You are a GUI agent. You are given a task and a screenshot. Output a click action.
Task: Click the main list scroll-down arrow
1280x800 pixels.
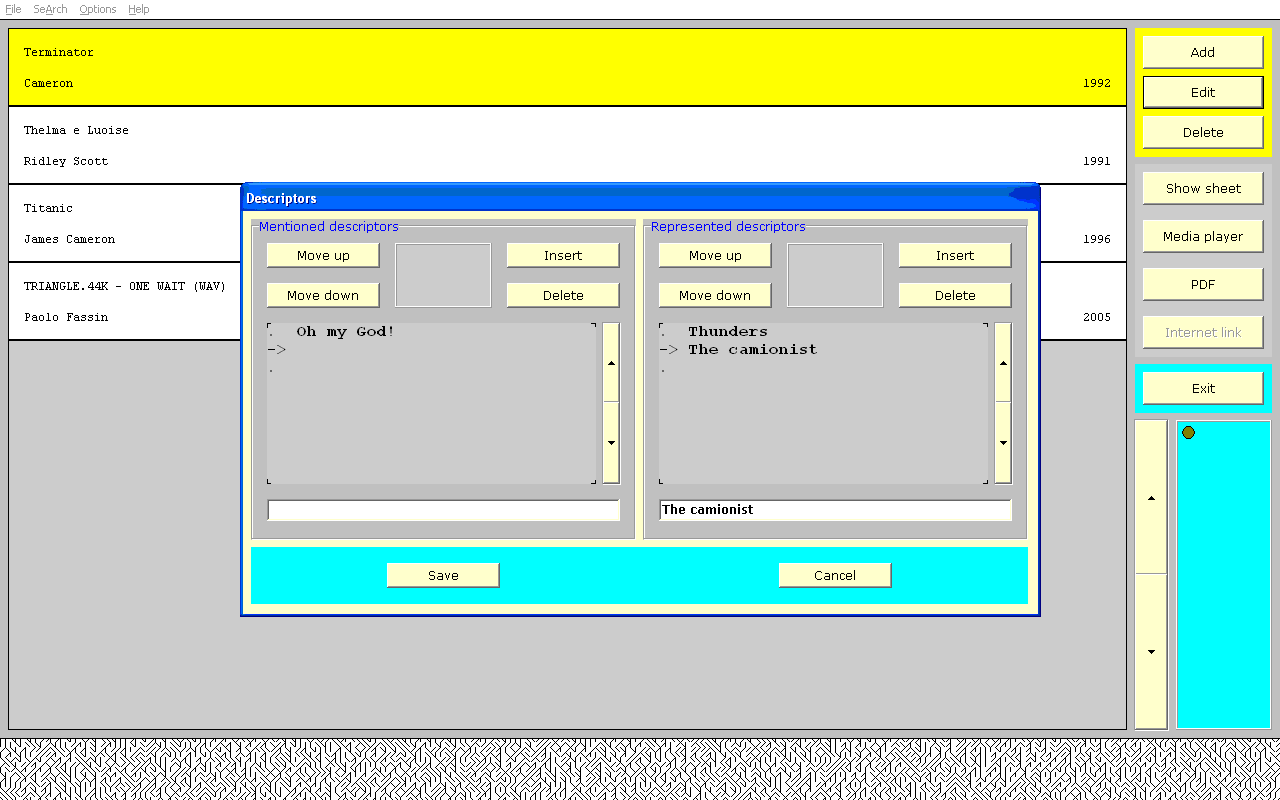[x=1151, y=652]
